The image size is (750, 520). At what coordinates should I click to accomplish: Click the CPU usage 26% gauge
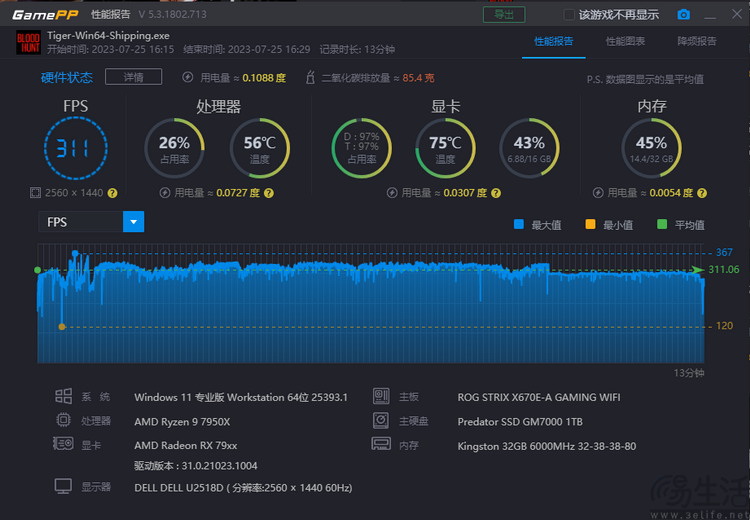(175, 148)
